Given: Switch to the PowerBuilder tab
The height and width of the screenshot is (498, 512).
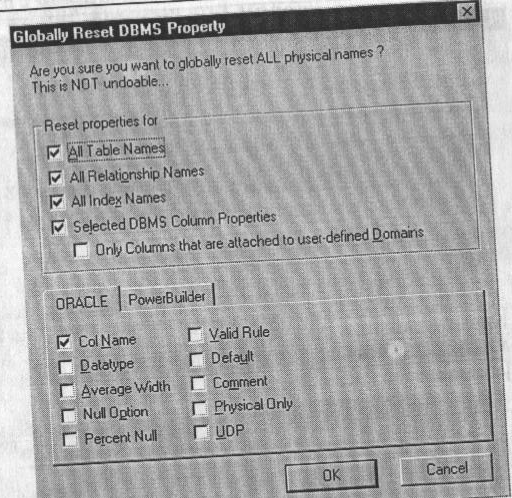Looking at the screenshot, I should click(167, 298).
